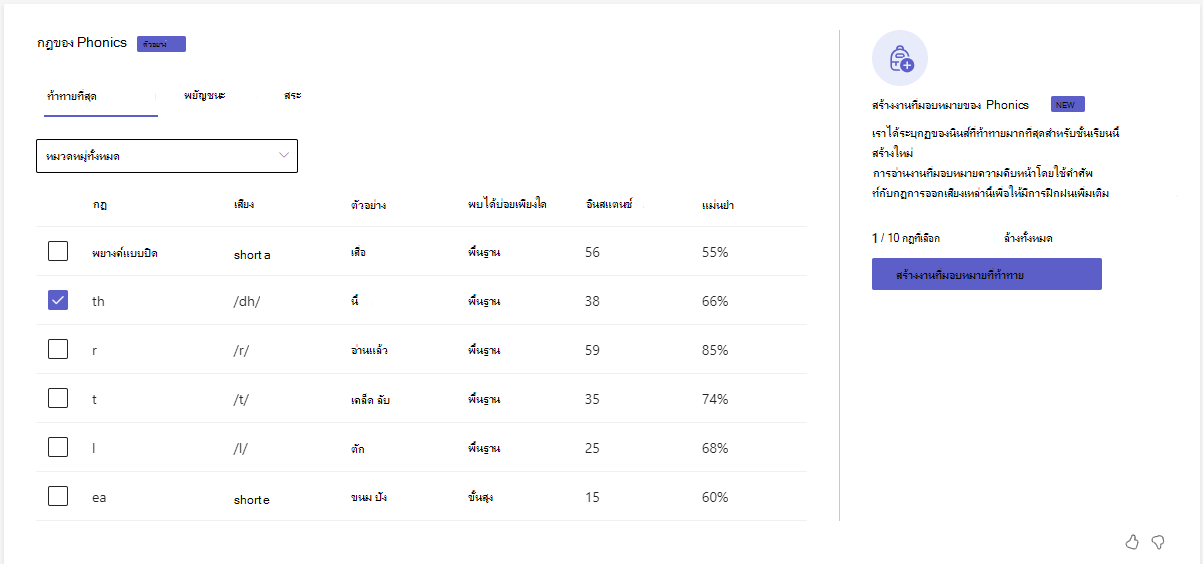
Task: Click the thumbs up feedback icon
Action: (x=1132, y=542)
